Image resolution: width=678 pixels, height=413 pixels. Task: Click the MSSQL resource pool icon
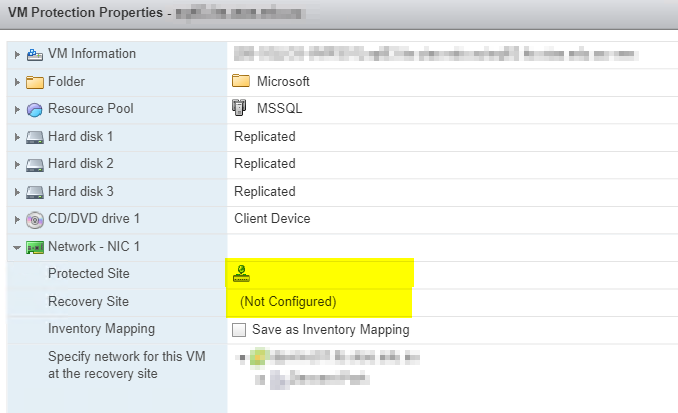(x=239, y=108)
